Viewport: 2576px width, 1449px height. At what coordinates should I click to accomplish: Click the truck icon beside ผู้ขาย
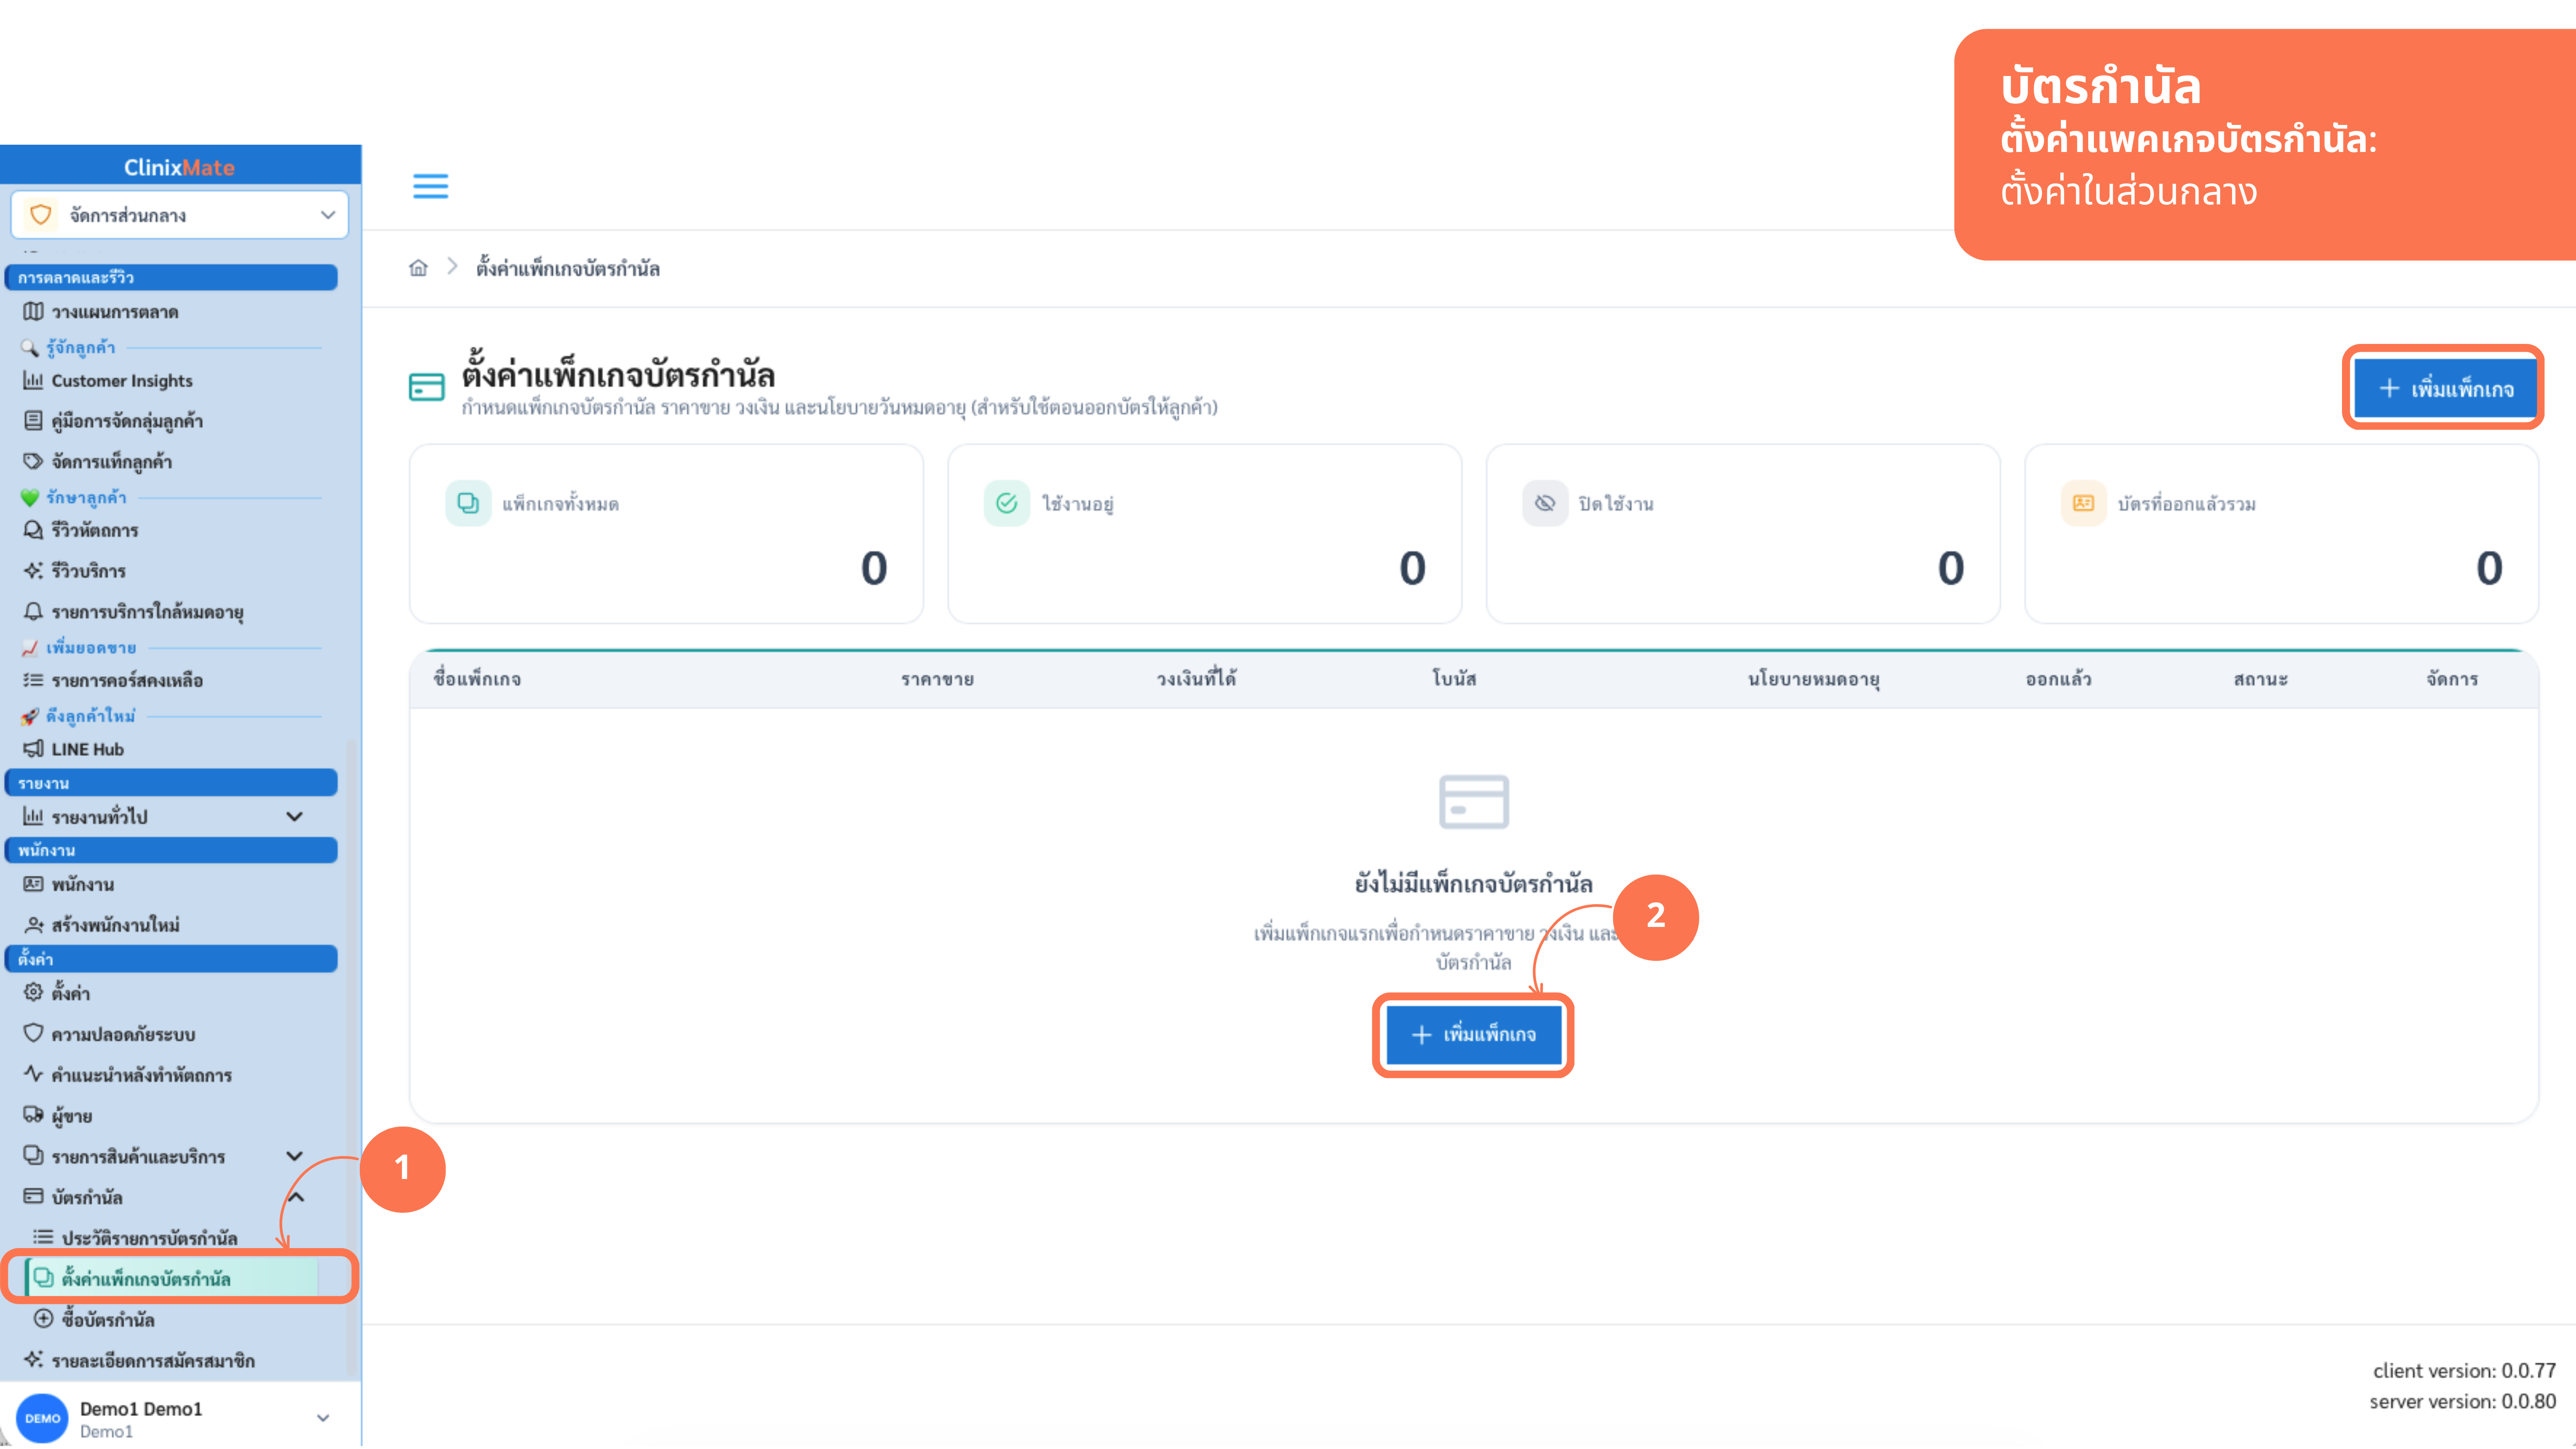coord(33,1115)
